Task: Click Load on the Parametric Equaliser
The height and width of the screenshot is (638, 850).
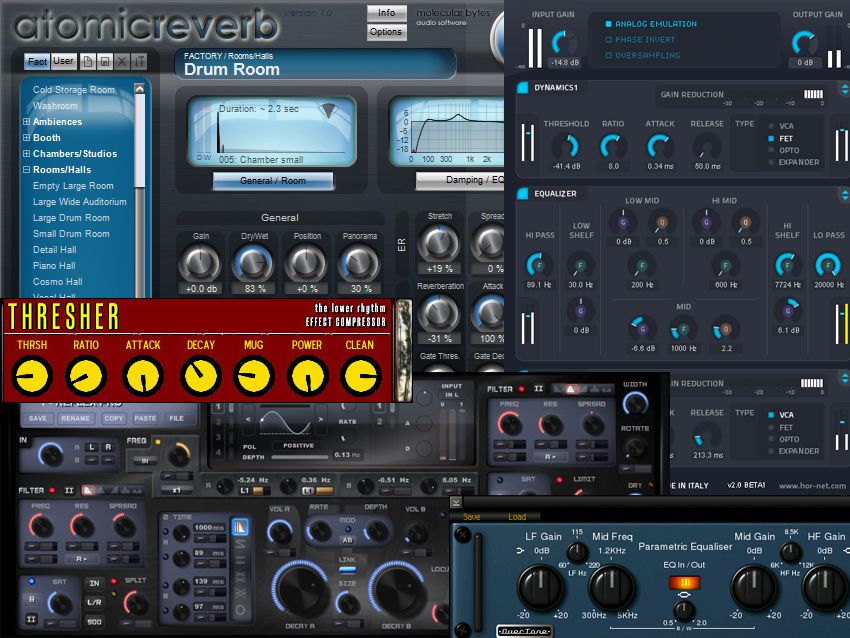Action: [x=517, y=517]
